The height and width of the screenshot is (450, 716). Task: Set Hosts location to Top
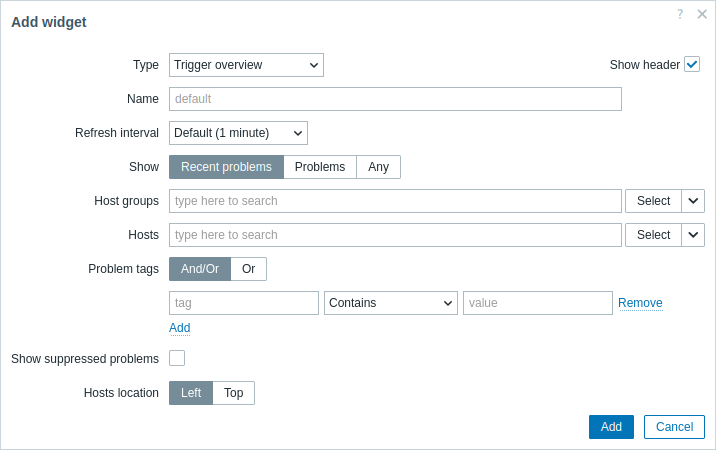coord(233,393)
